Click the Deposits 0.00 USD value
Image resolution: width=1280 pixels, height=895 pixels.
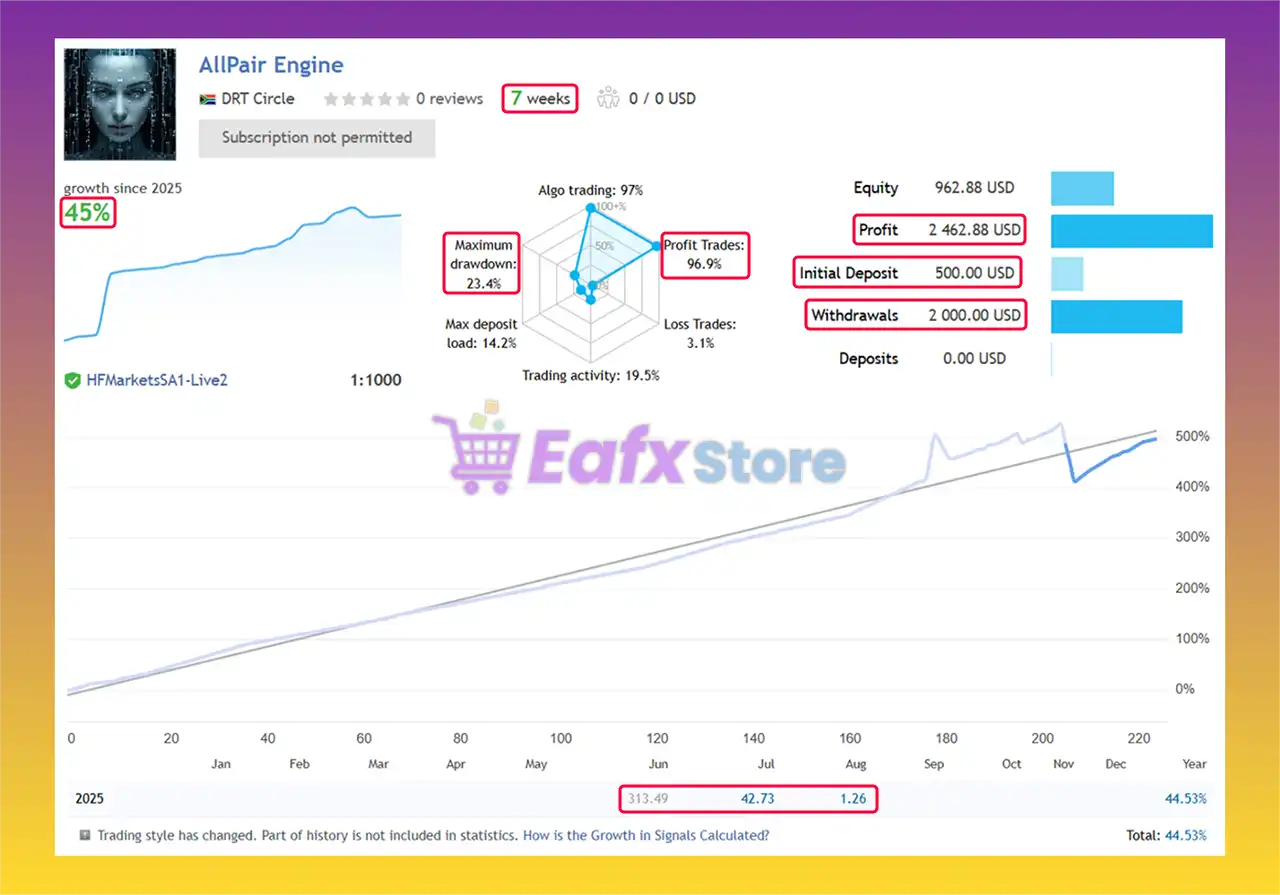(x=974, y=358)
